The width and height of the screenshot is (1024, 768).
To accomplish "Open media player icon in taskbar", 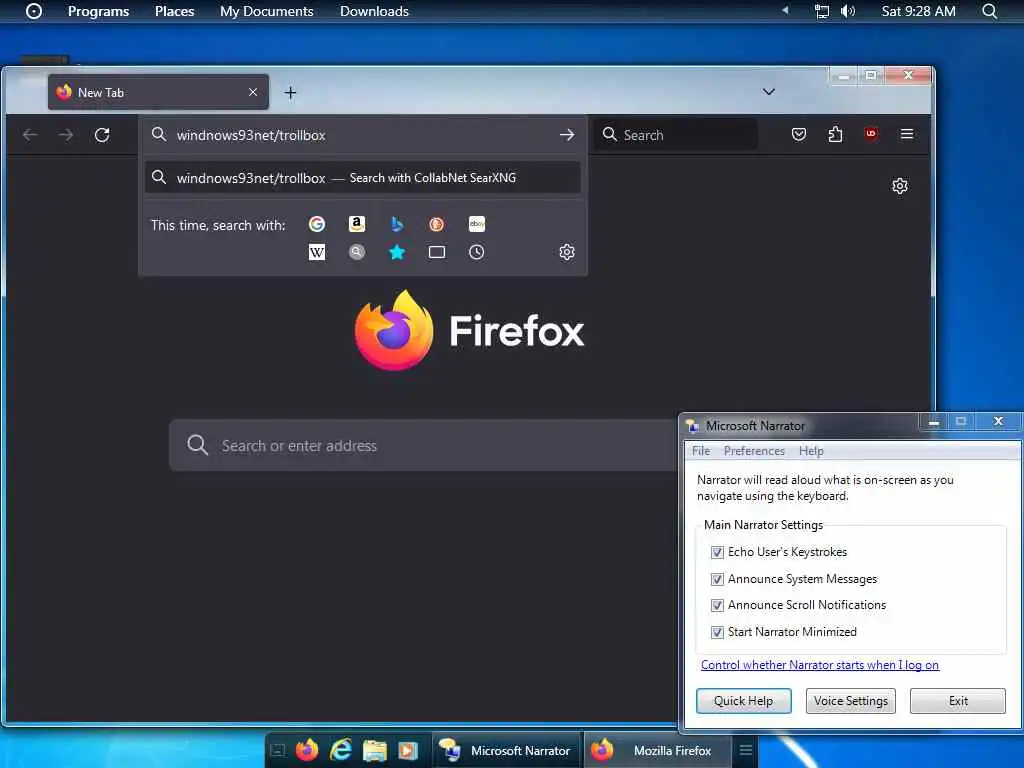I will pyautogui.click(x=408, y=750).
